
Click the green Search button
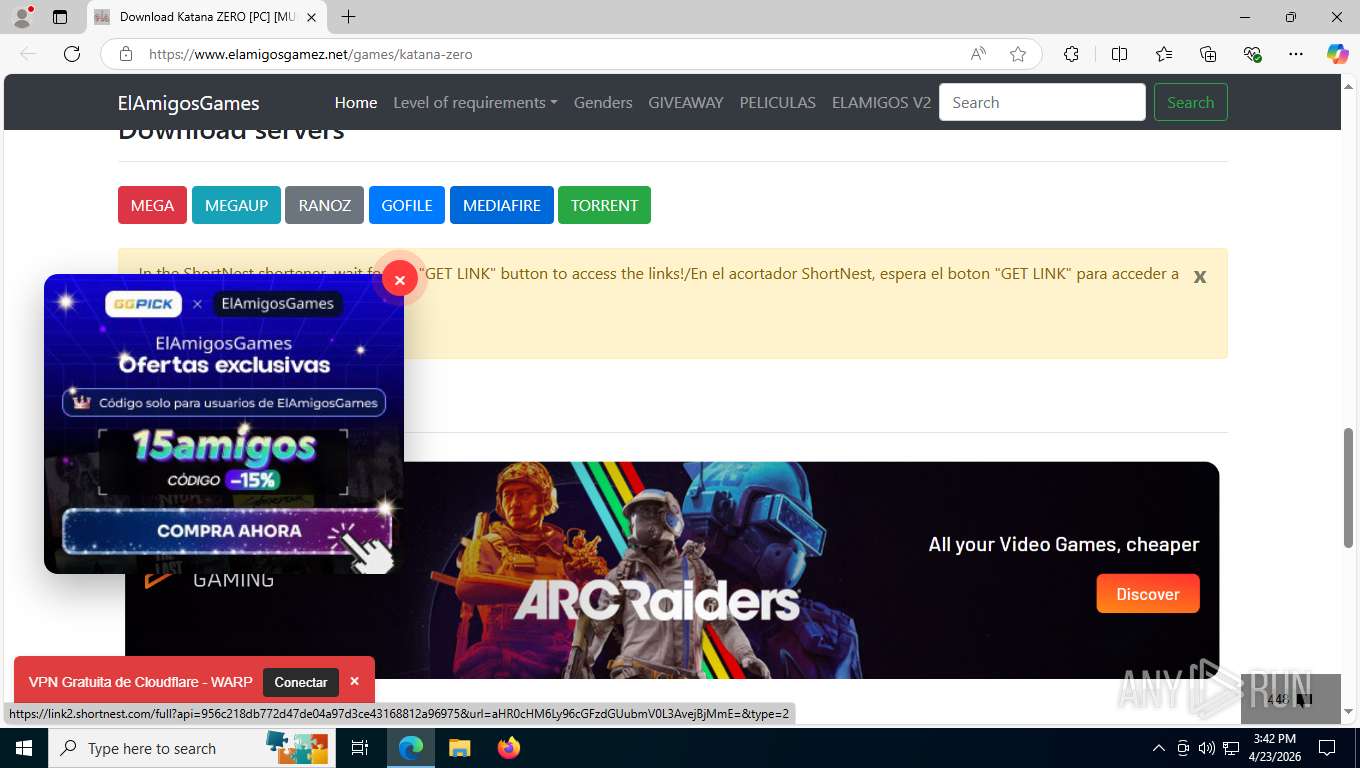click(x=1190, y=102)
